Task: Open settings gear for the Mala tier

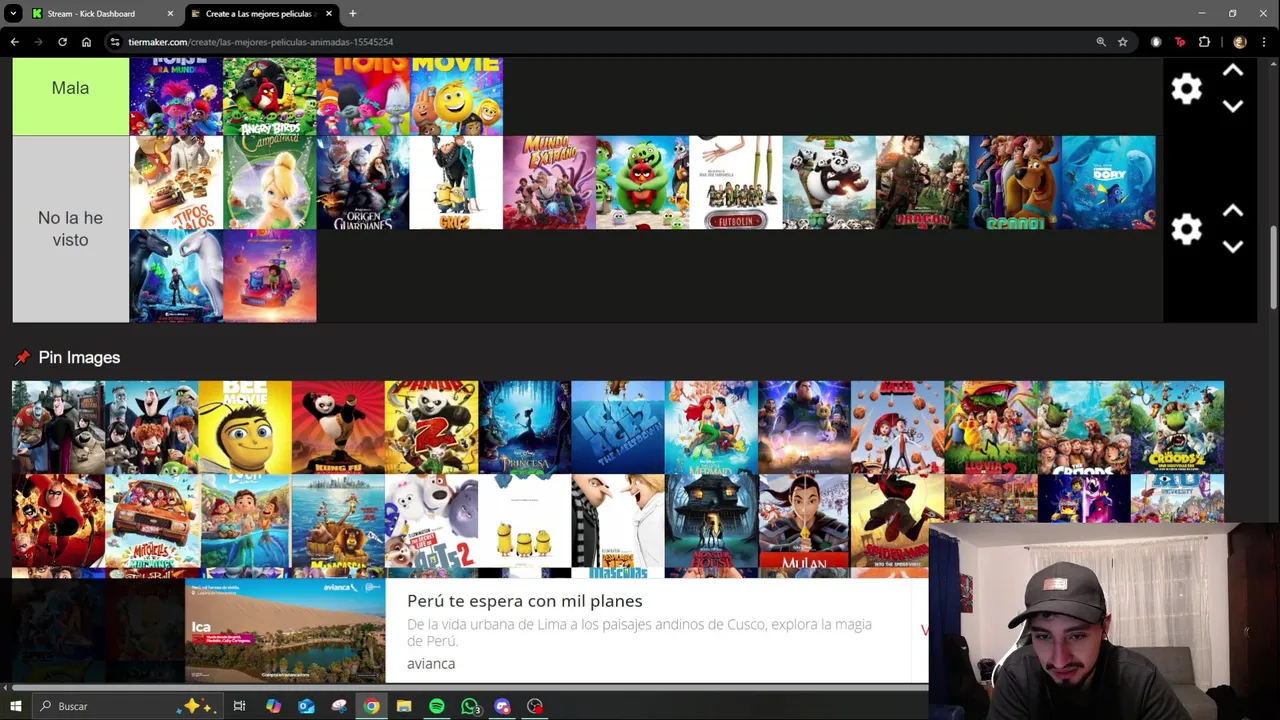Action: coord(1186,89)
